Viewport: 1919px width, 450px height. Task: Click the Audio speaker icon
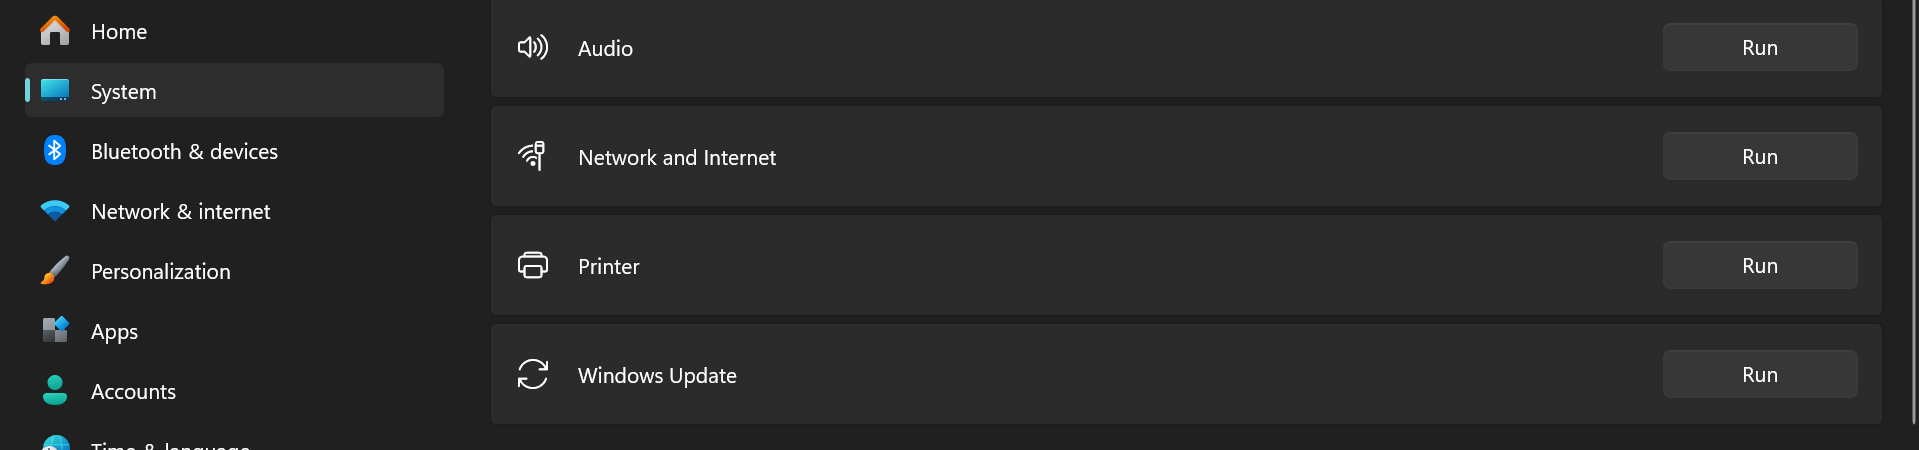(x=533, y=48)
